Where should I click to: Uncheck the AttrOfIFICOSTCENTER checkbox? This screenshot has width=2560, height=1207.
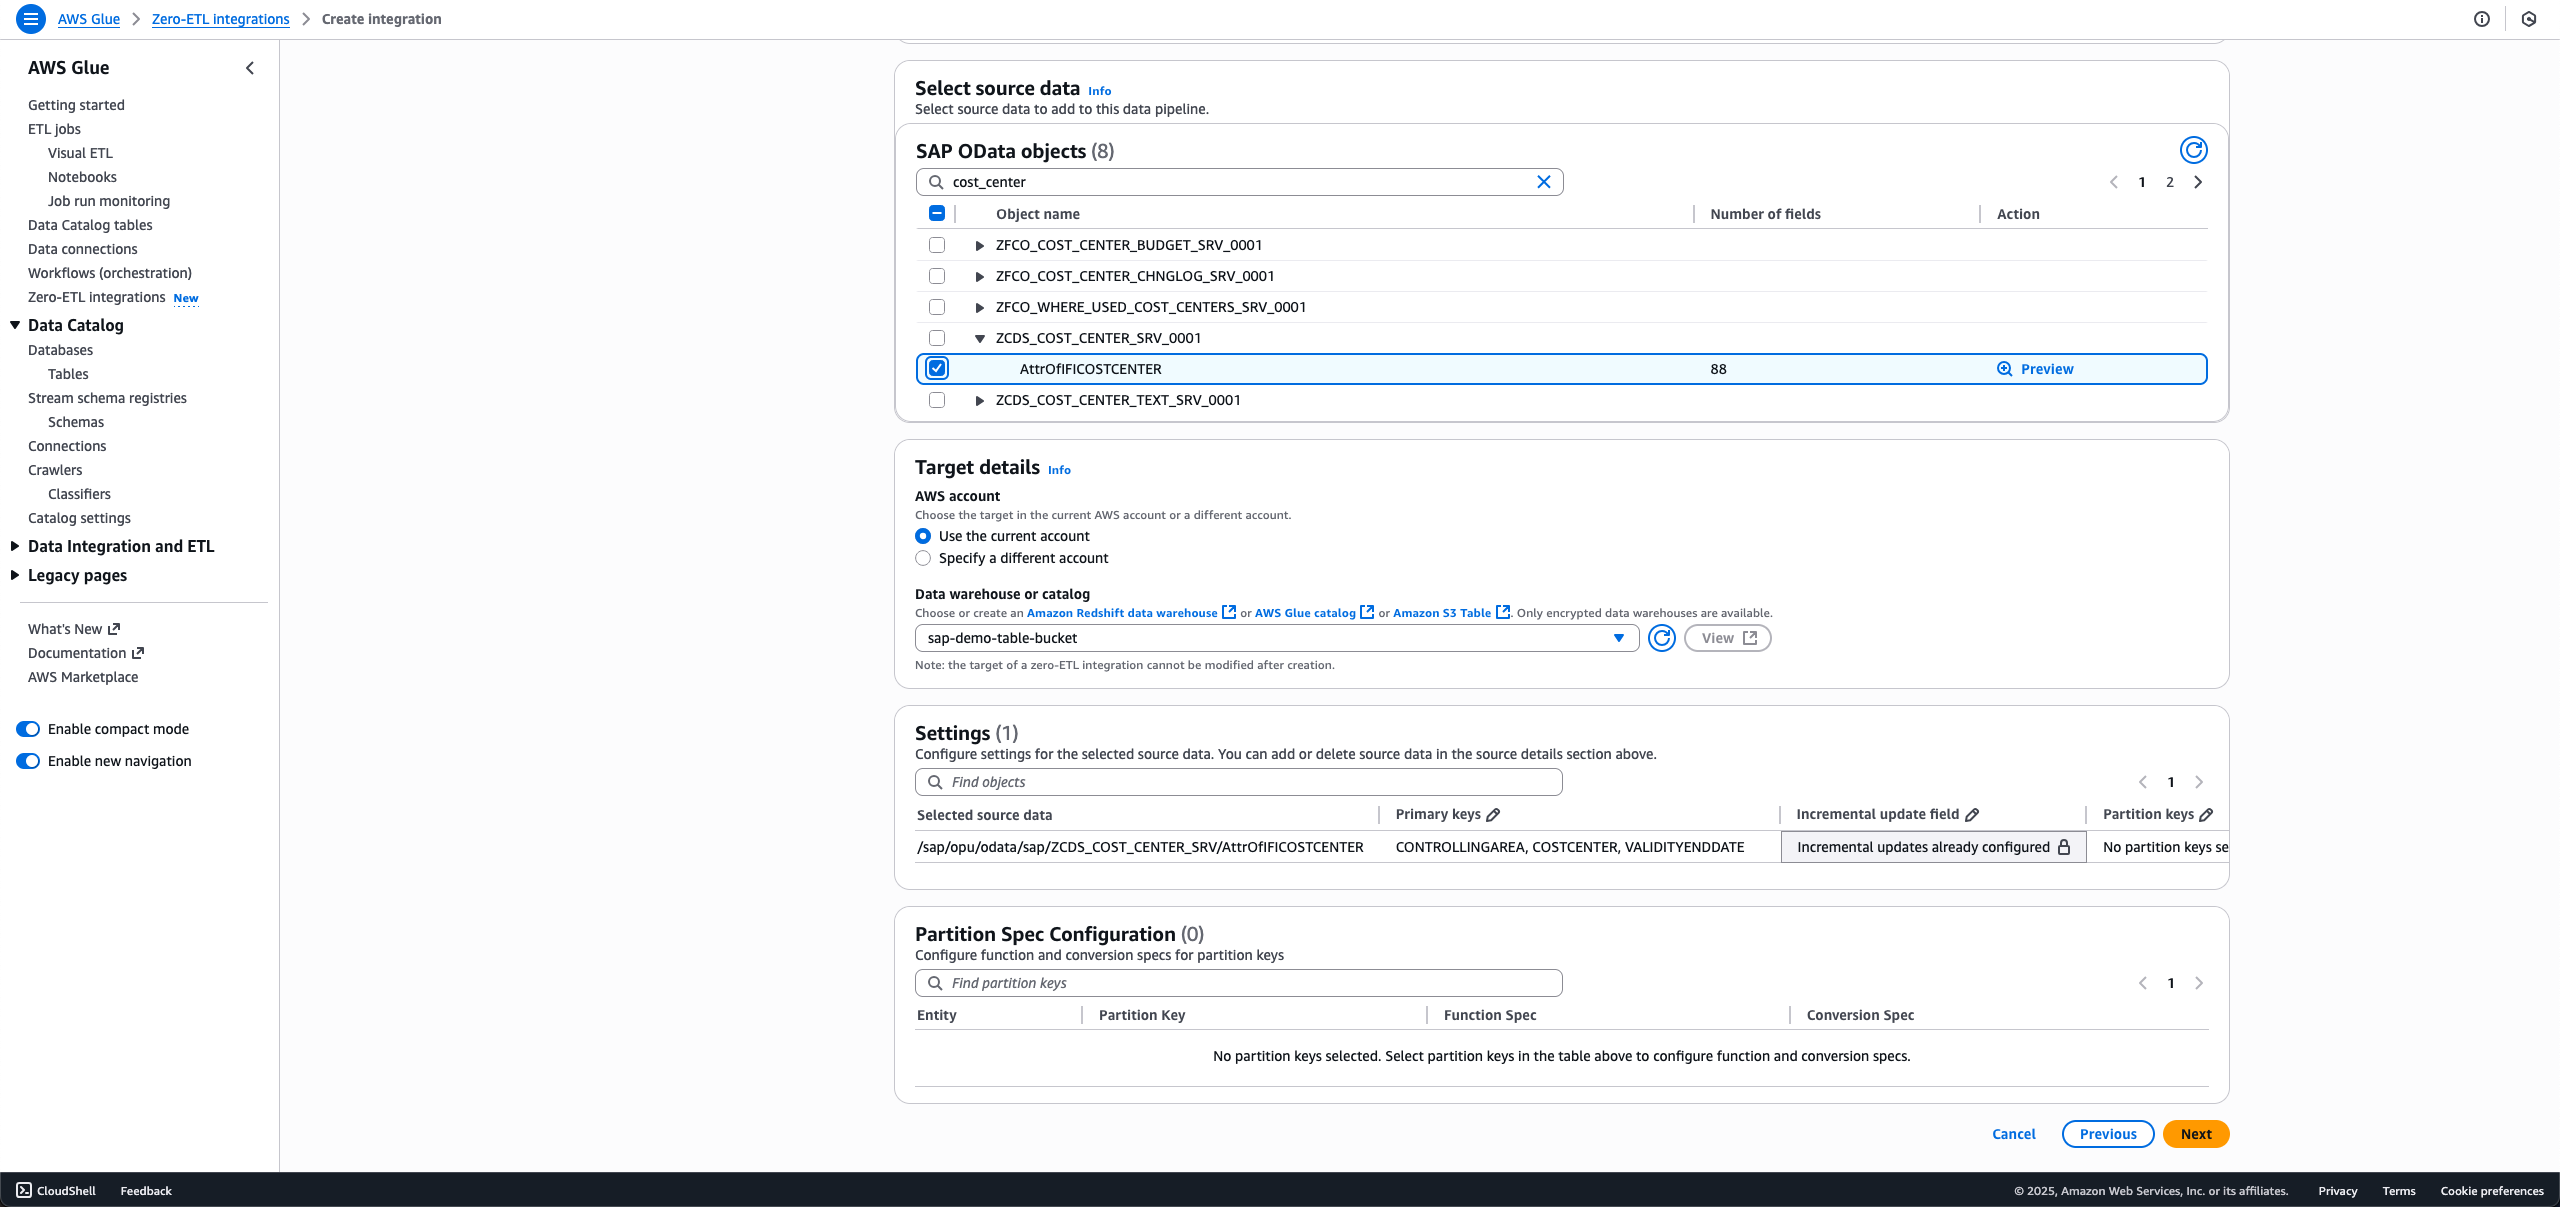tap(937, 369)
